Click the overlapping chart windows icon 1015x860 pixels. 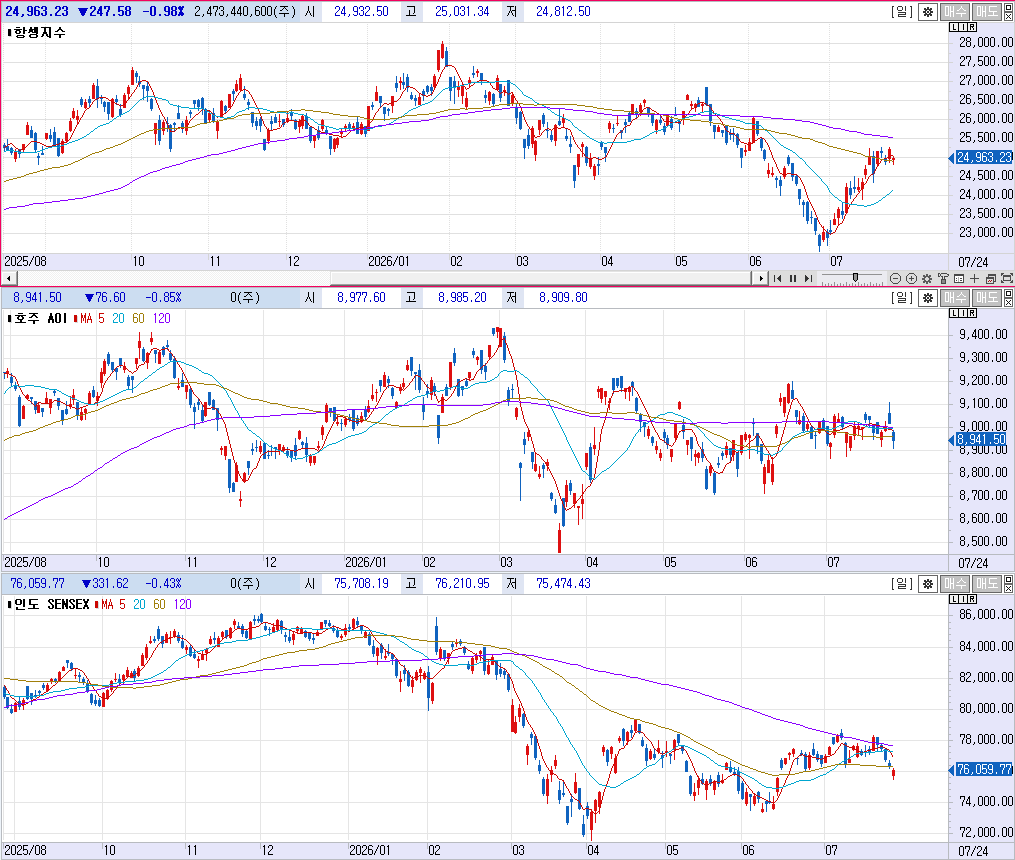(x=990, y=279)
